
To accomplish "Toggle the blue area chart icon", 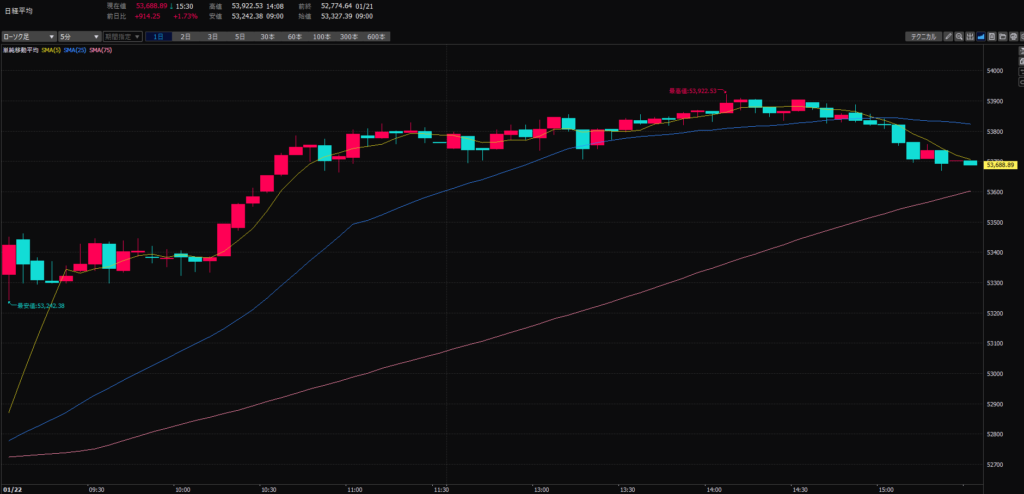I will [x=981, y=36].
